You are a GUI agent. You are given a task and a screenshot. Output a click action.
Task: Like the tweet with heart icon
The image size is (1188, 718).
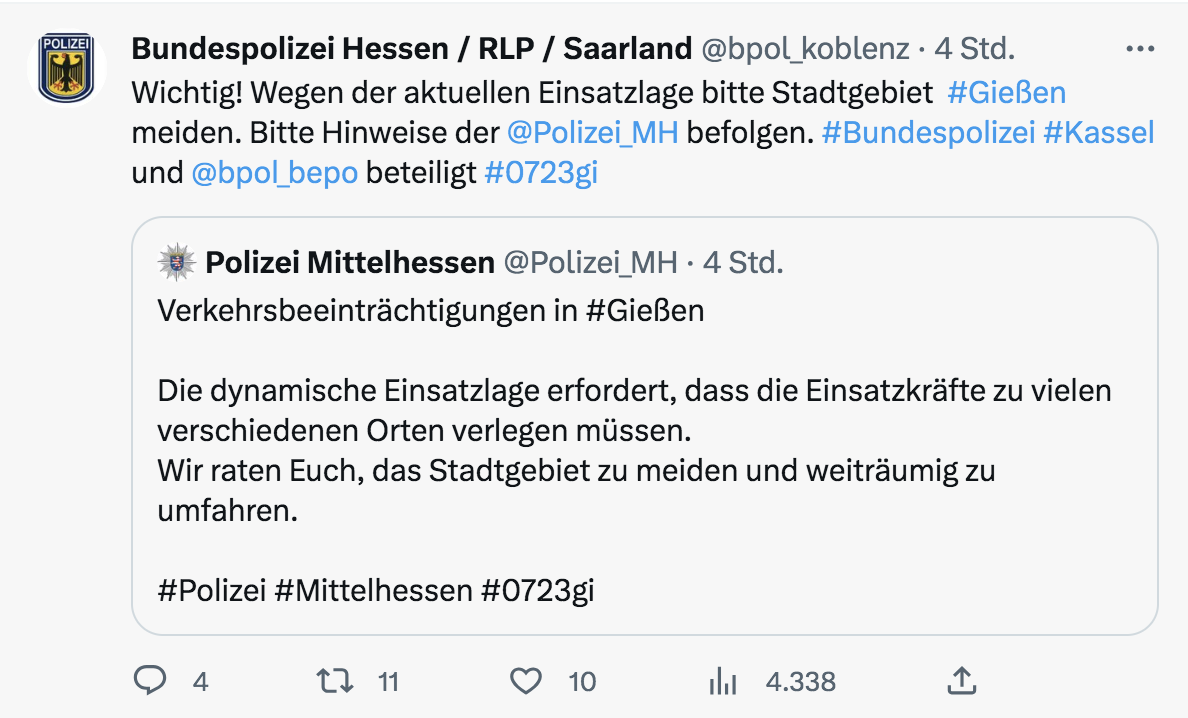pos(526,681)
